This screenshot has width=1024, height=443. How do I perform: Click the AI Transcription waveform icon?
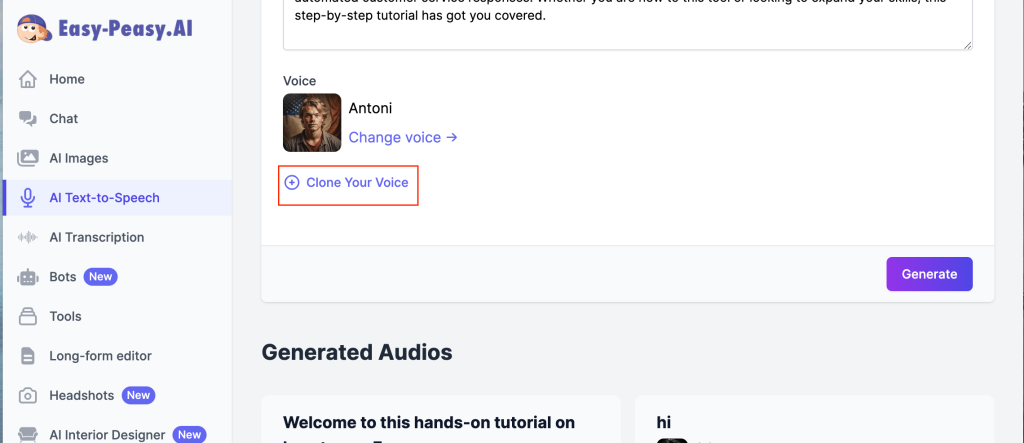(x=28, y=237)
